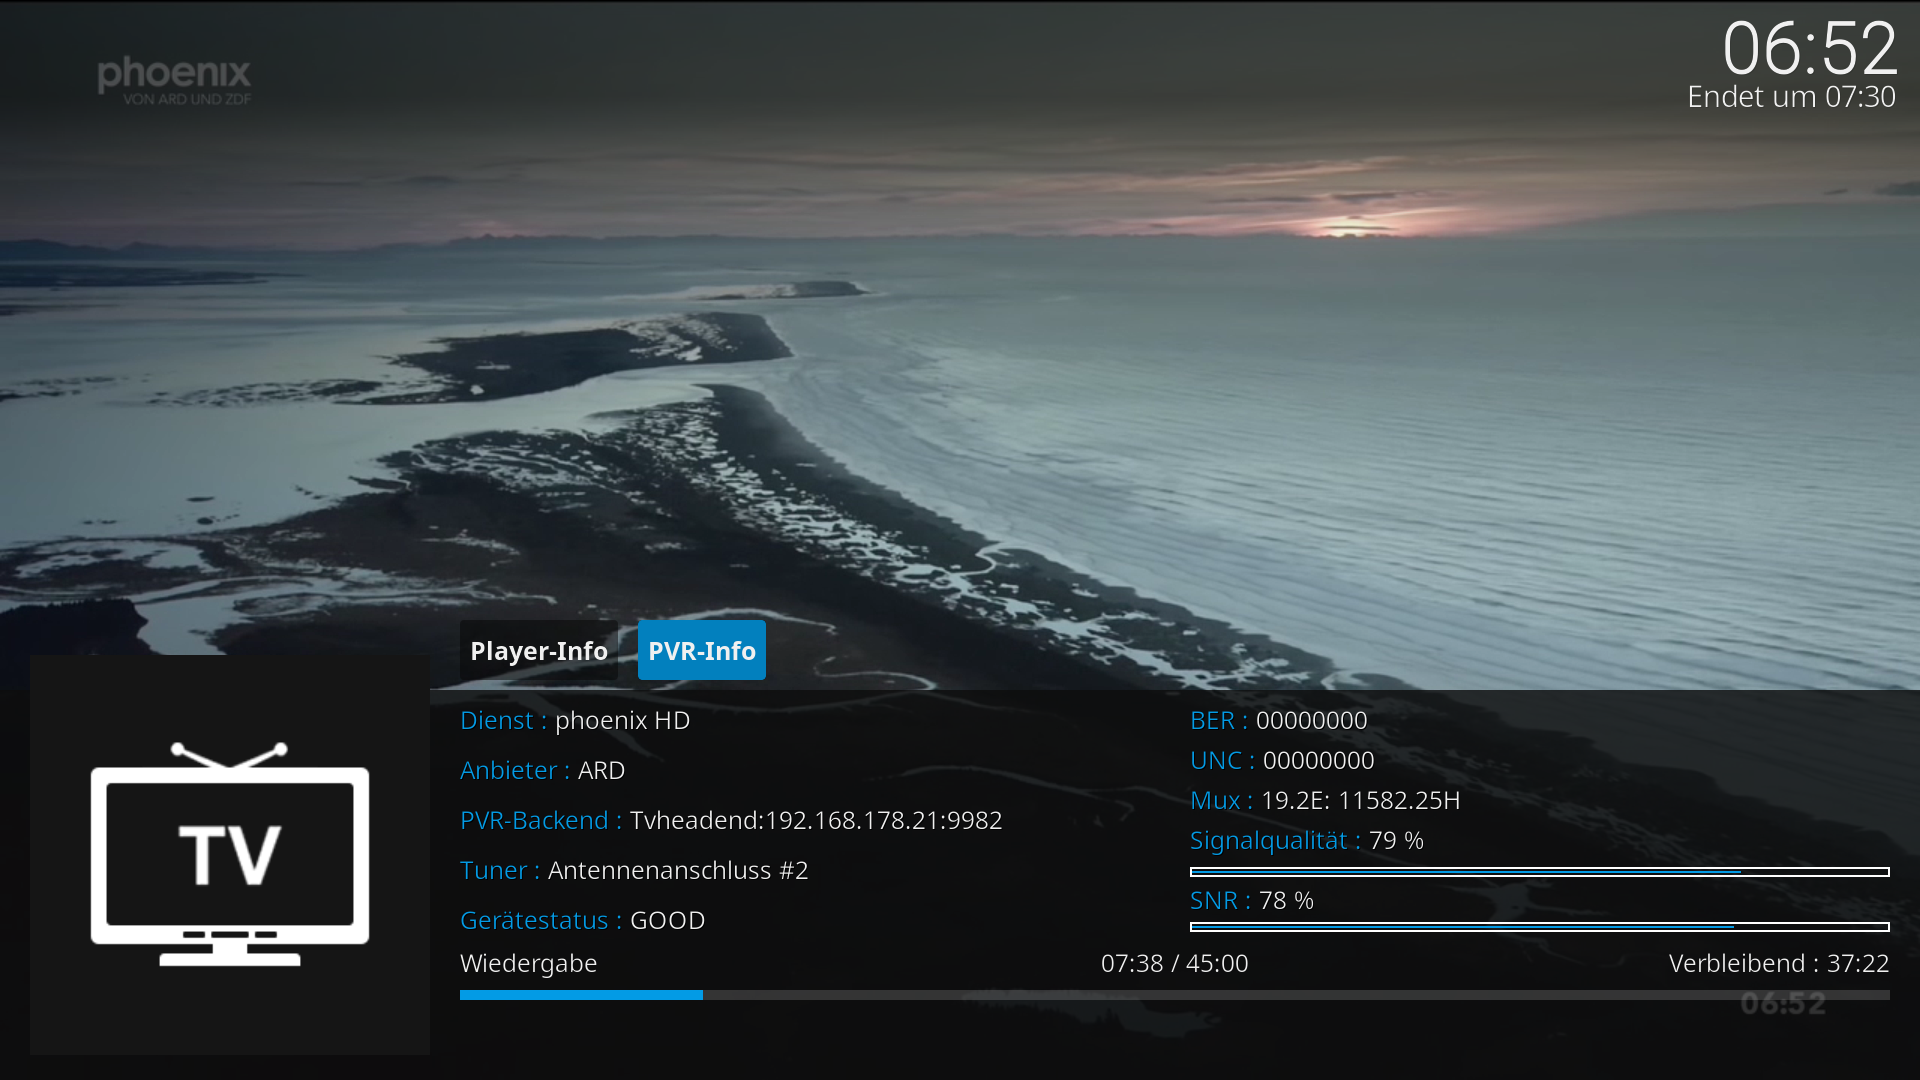Click the Signalqualität progress bar
Viewport: 1920px width, 1080px height.
click(1540, 872)
